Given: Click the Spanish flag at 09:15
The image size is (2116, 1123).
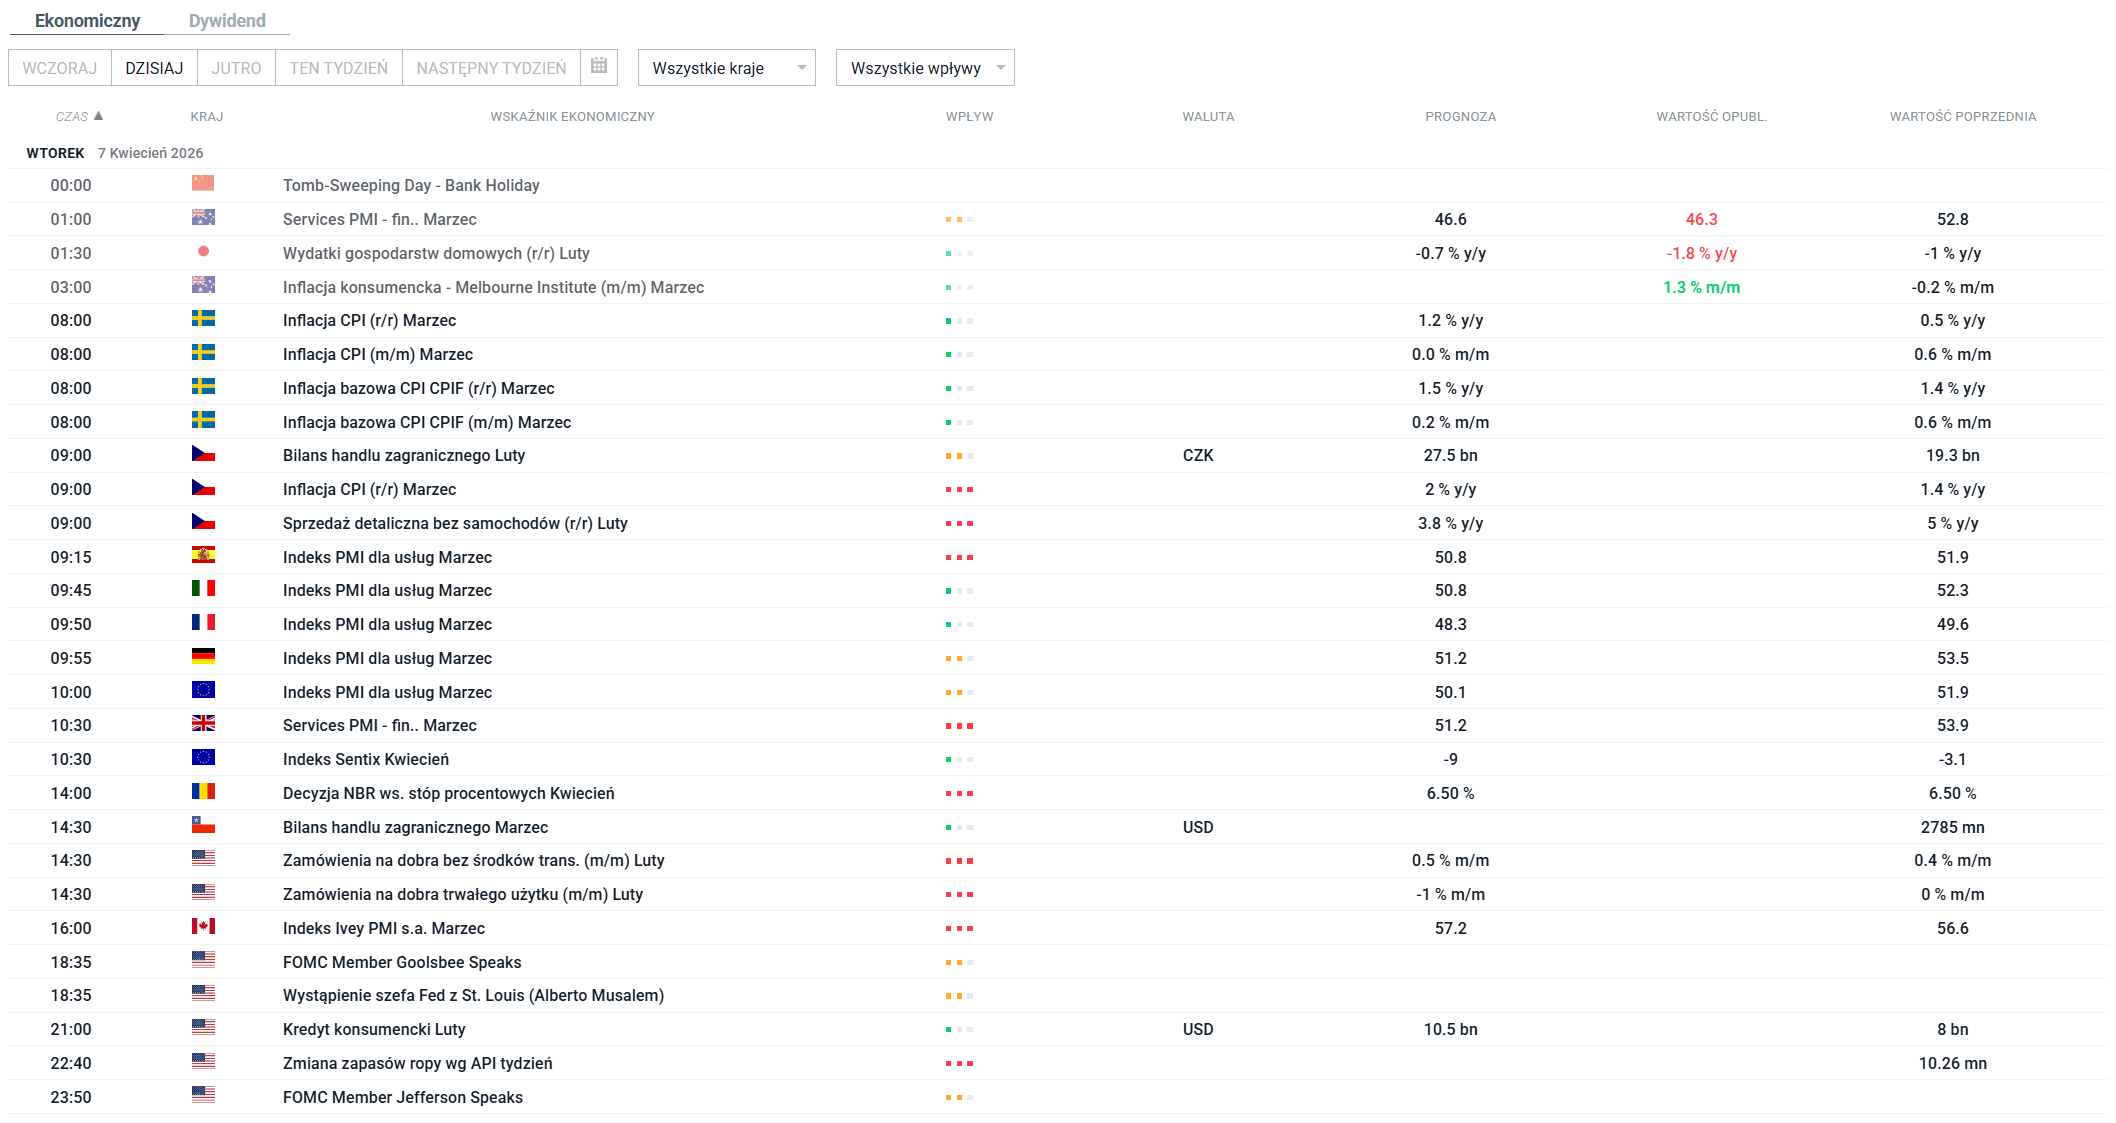Looking at the screenshot, I should [x=203, y=556].
